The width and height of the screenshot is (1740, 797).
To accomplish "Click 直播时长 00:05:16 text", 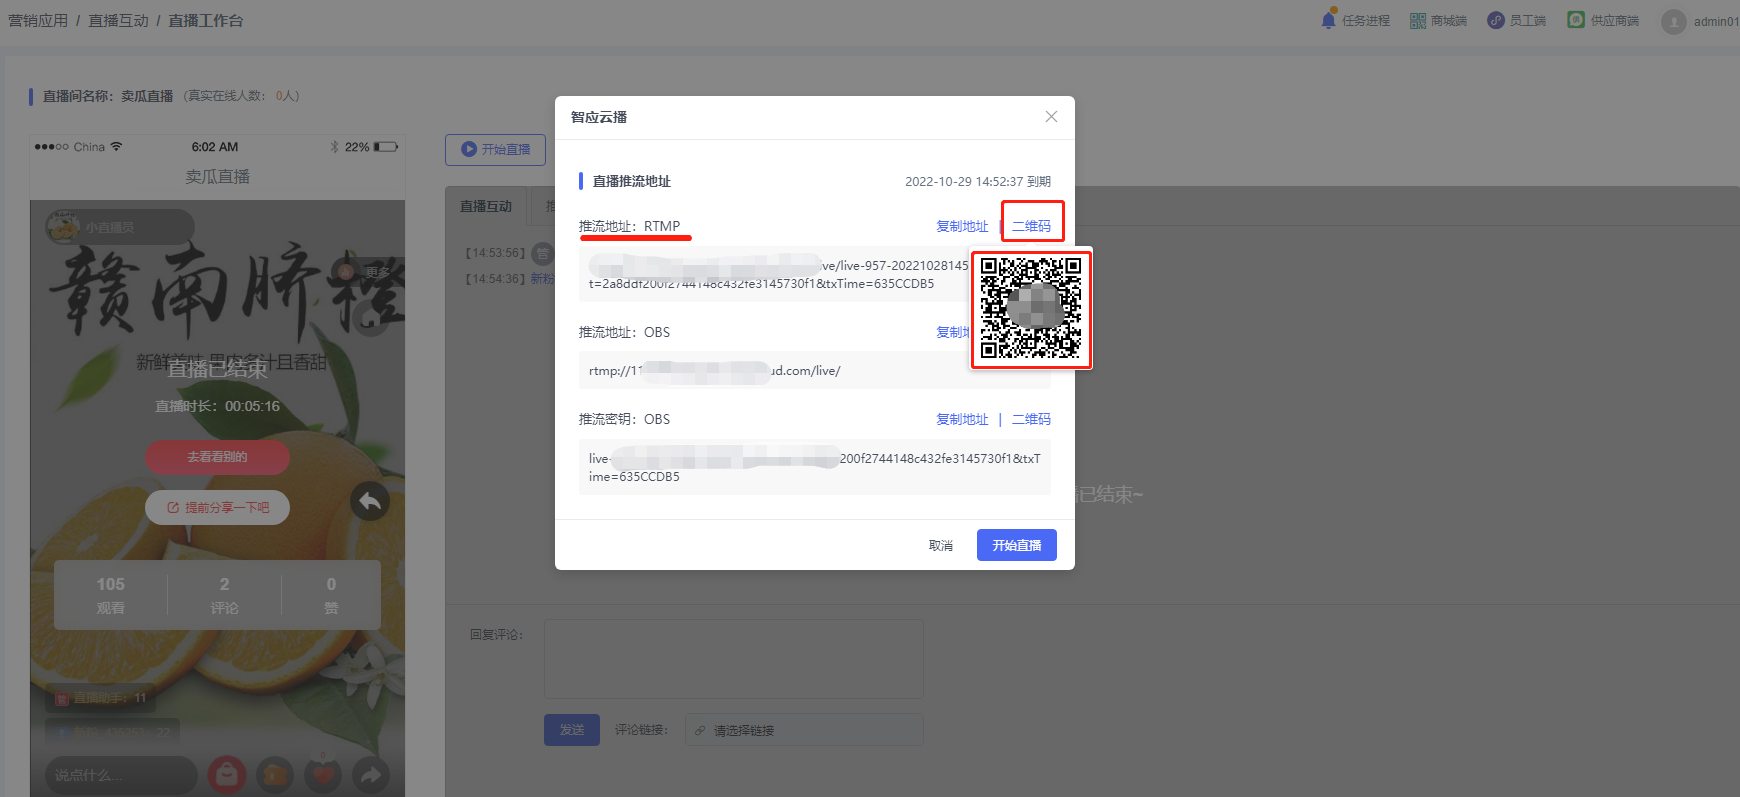I will 217,406.
